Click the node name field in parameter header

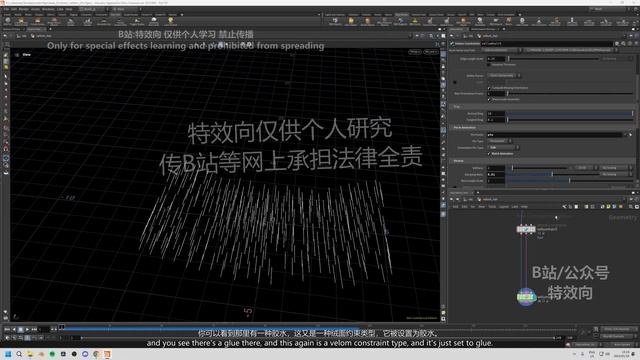(x=546, y=43)
